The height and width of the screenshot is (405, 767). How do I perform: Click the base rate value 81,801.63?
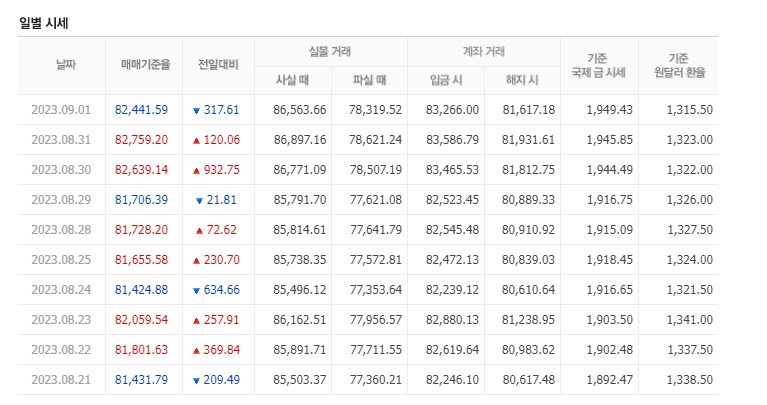[141, 350]
